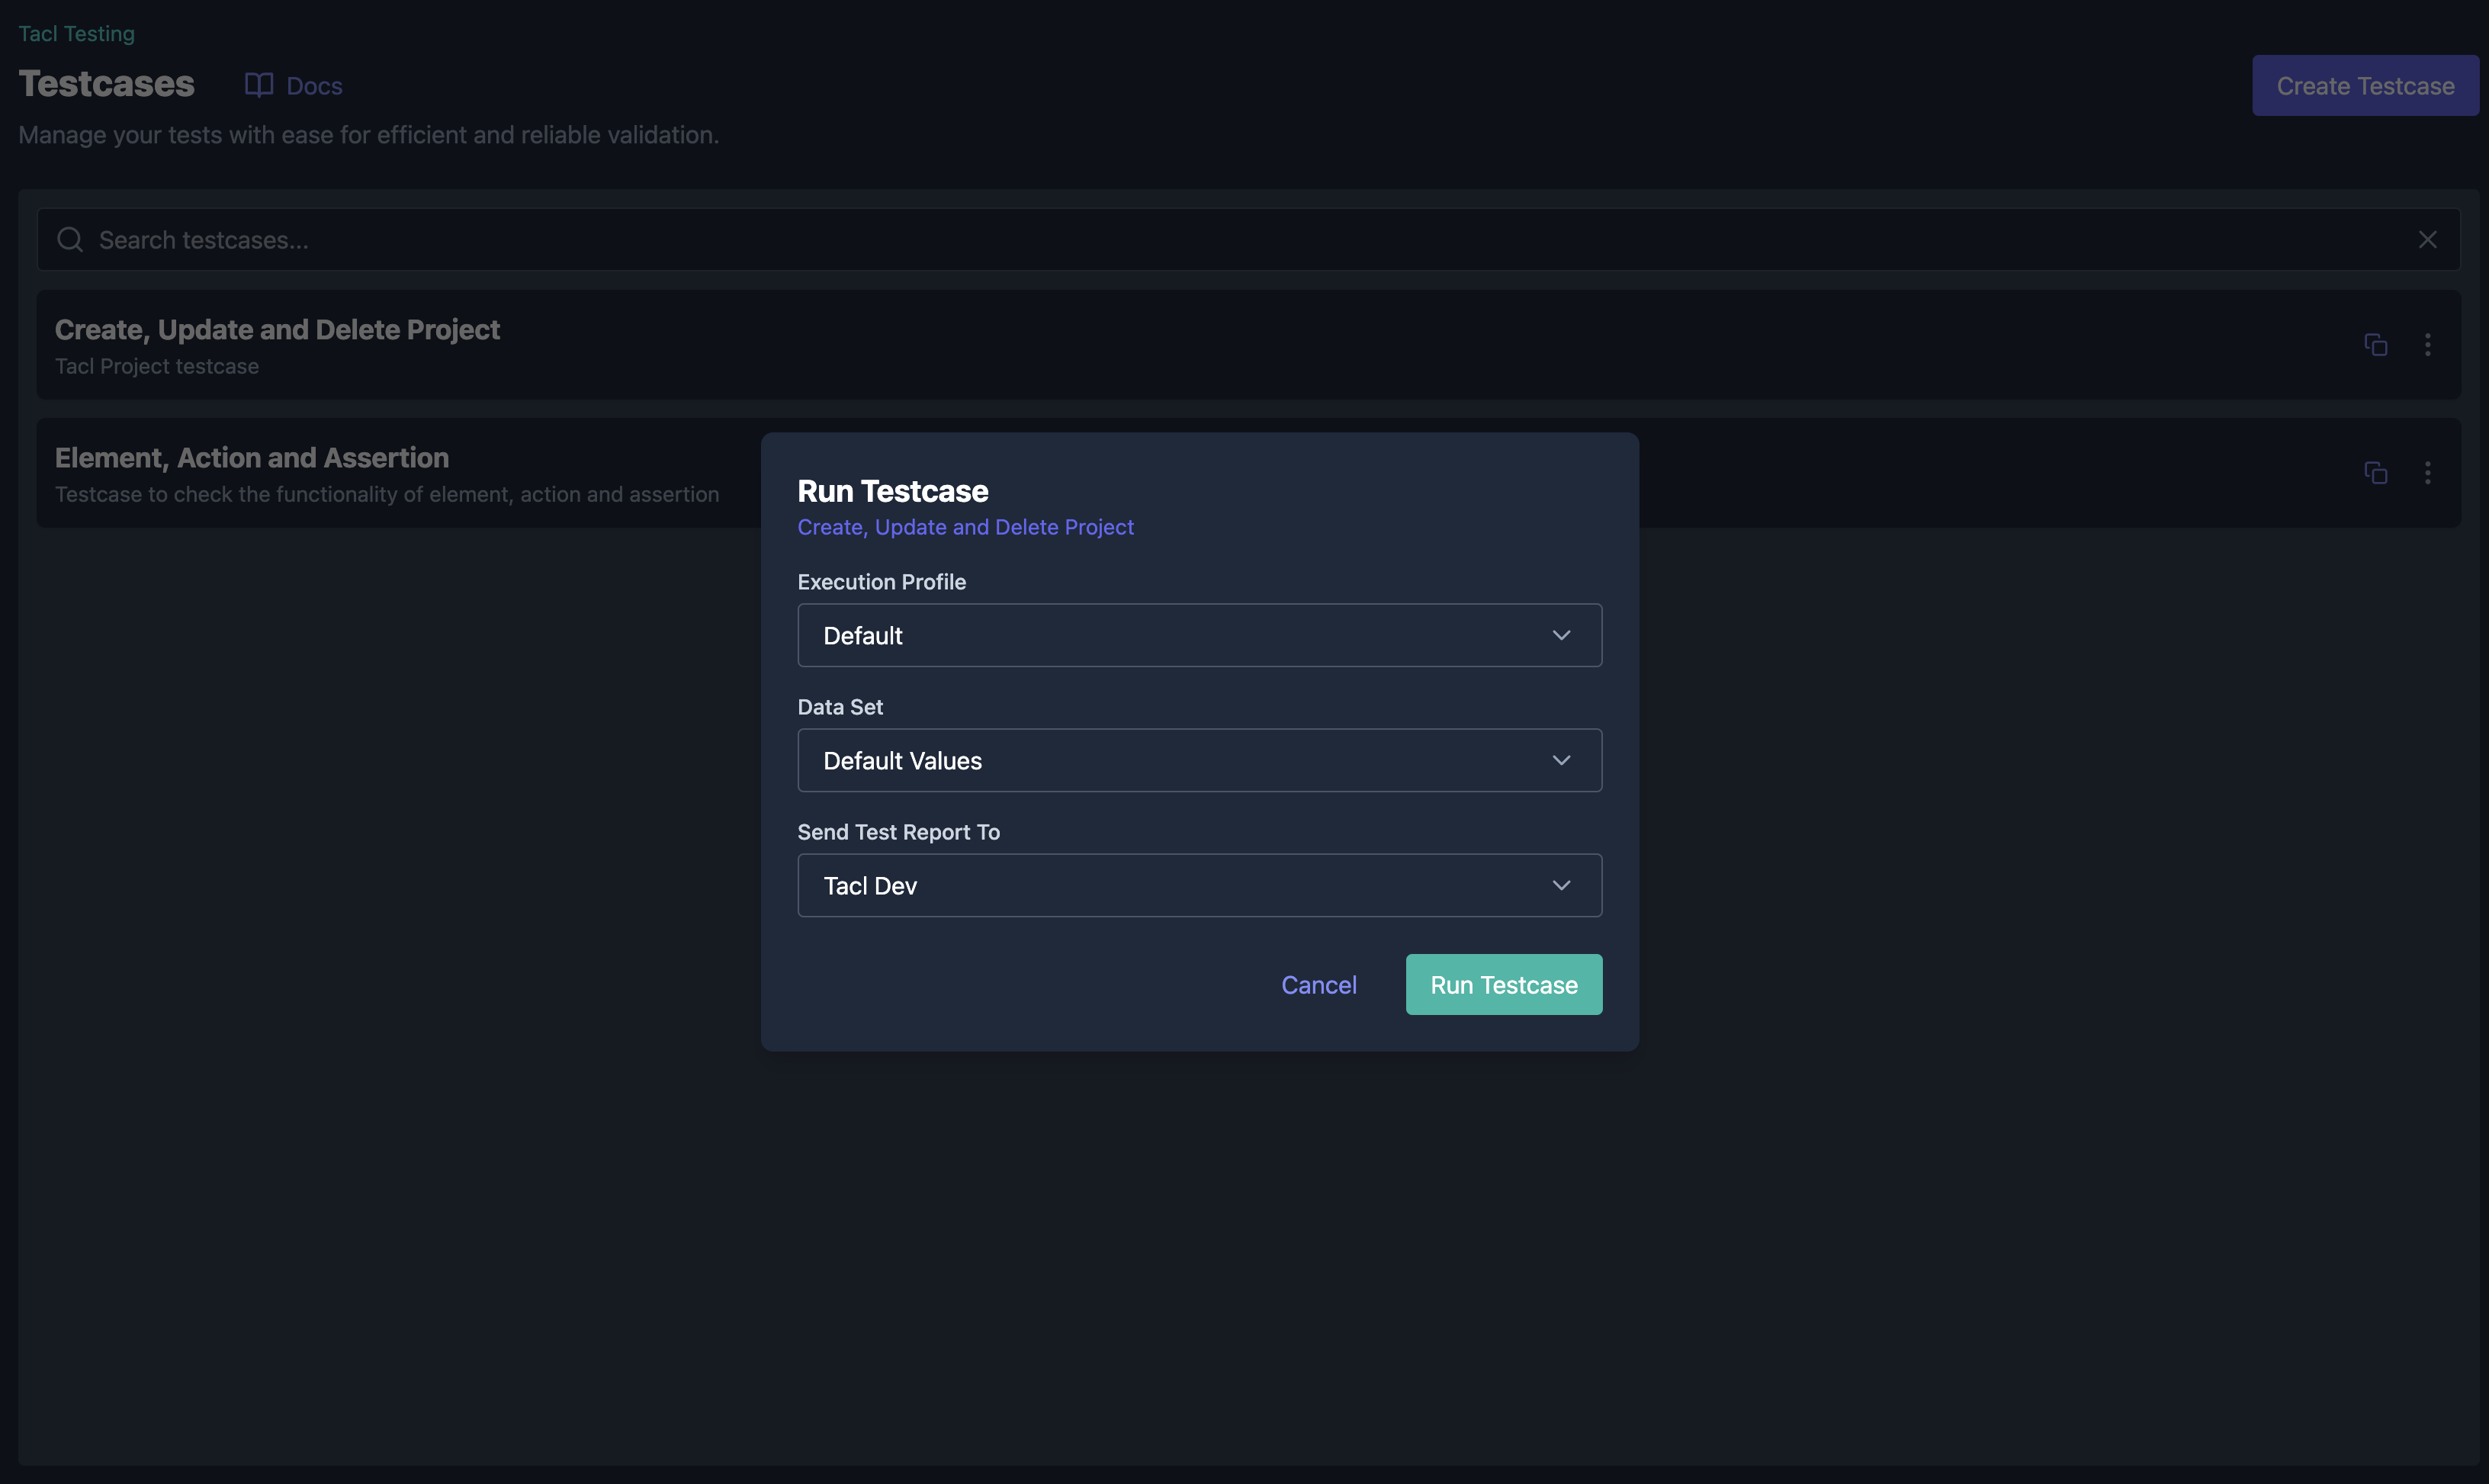2489x1484 pixels.
Task: Click the Send Test Report To label
Action: [898, 832]
